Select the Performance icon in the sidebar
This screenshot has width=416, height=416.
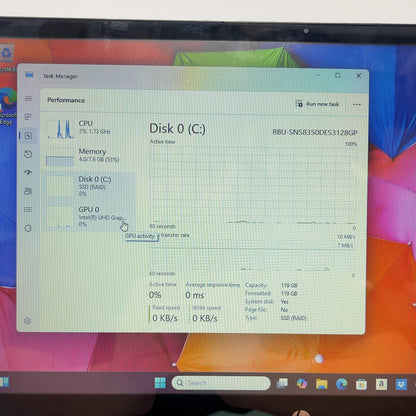[x=28, y=135]
